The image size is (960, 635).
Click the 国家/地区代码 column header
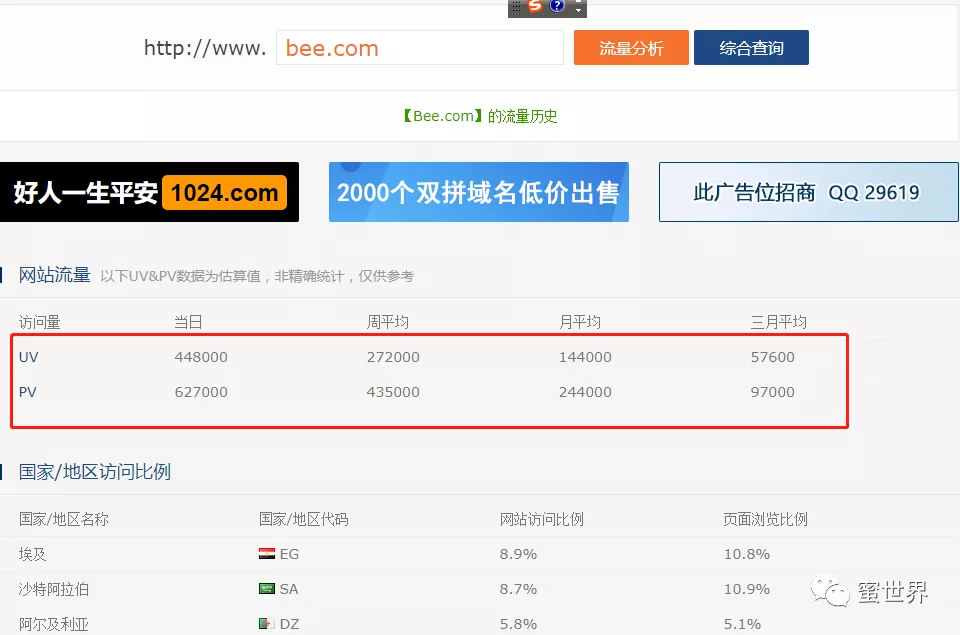point(304,519)
